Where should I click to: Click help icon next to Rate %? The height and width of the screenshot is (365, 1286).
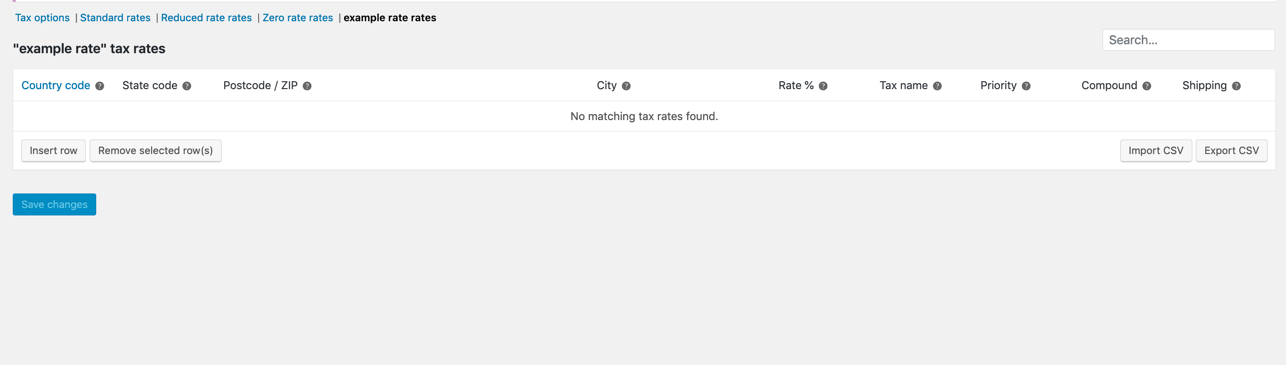(823, 86)
